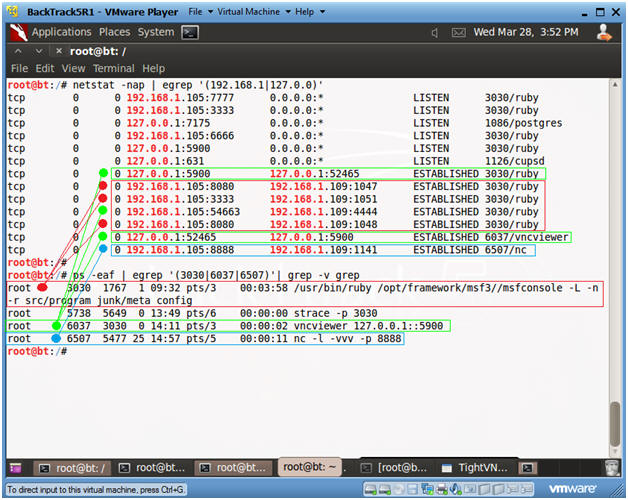This screenshot has height=500, width=628.
Task: Click the volume speaker icon
Action: [x=435, y=32]
